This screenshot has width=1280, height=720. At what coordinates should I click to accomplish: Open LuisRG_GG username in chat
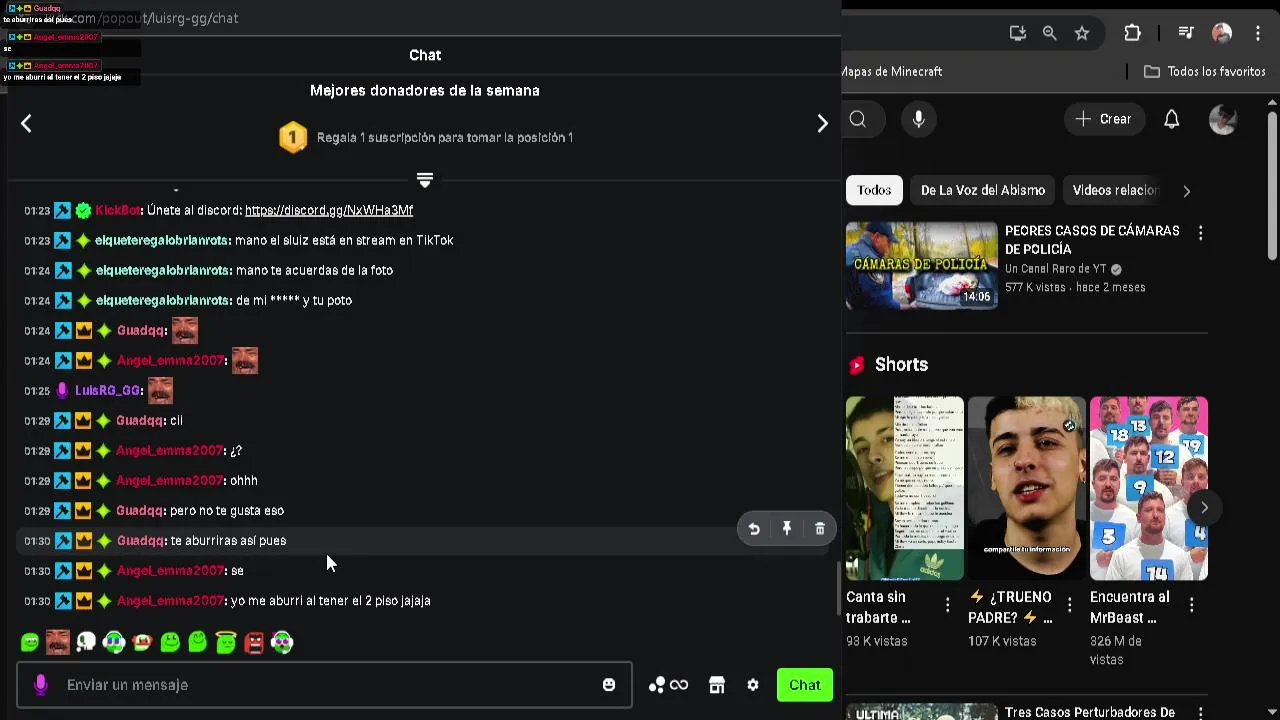coord(108,390)
